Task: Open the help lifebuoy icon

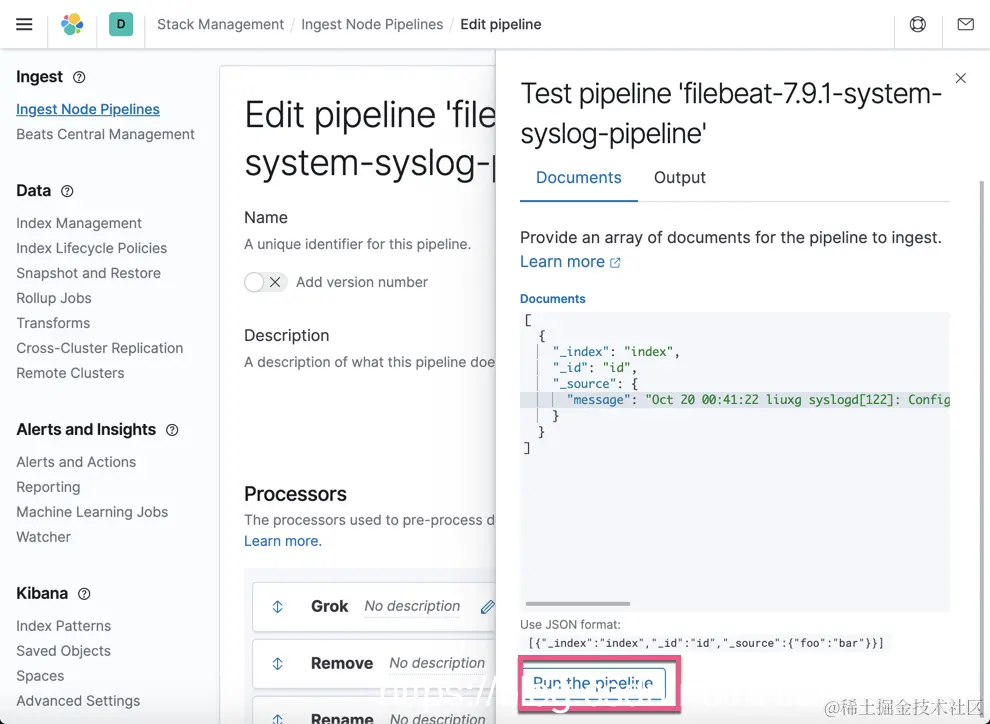Action: (917, 24)
